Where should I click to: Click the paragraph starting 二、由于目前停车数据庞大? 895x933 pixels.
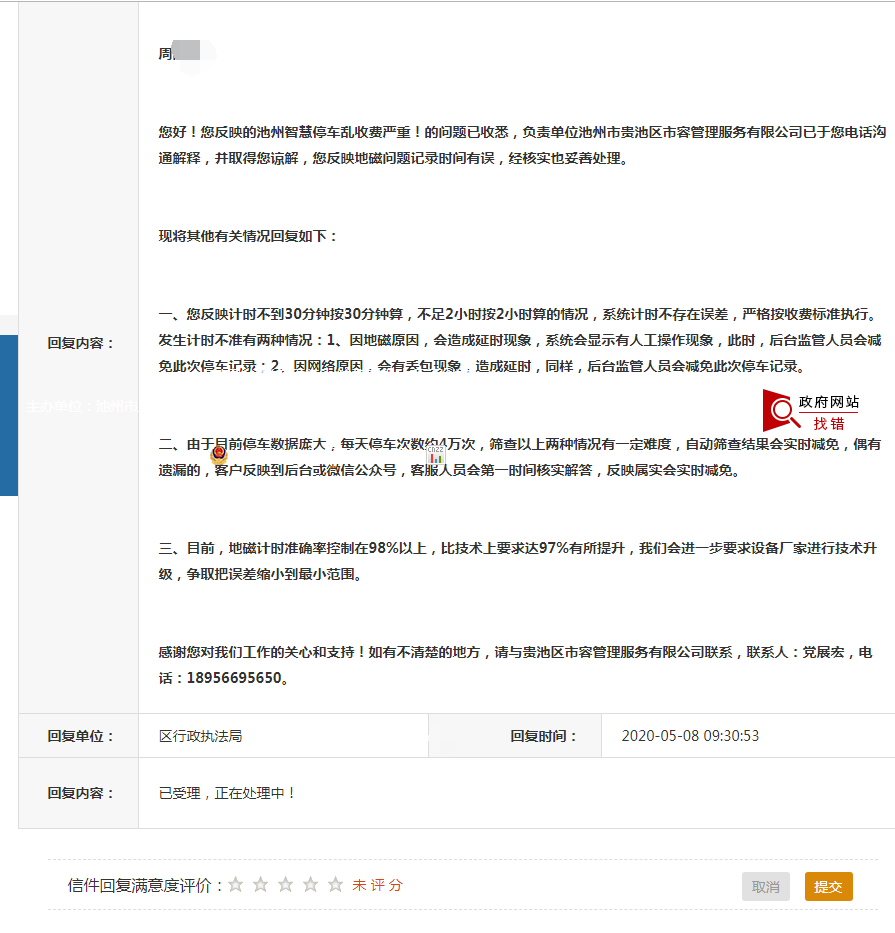point(520,457)
